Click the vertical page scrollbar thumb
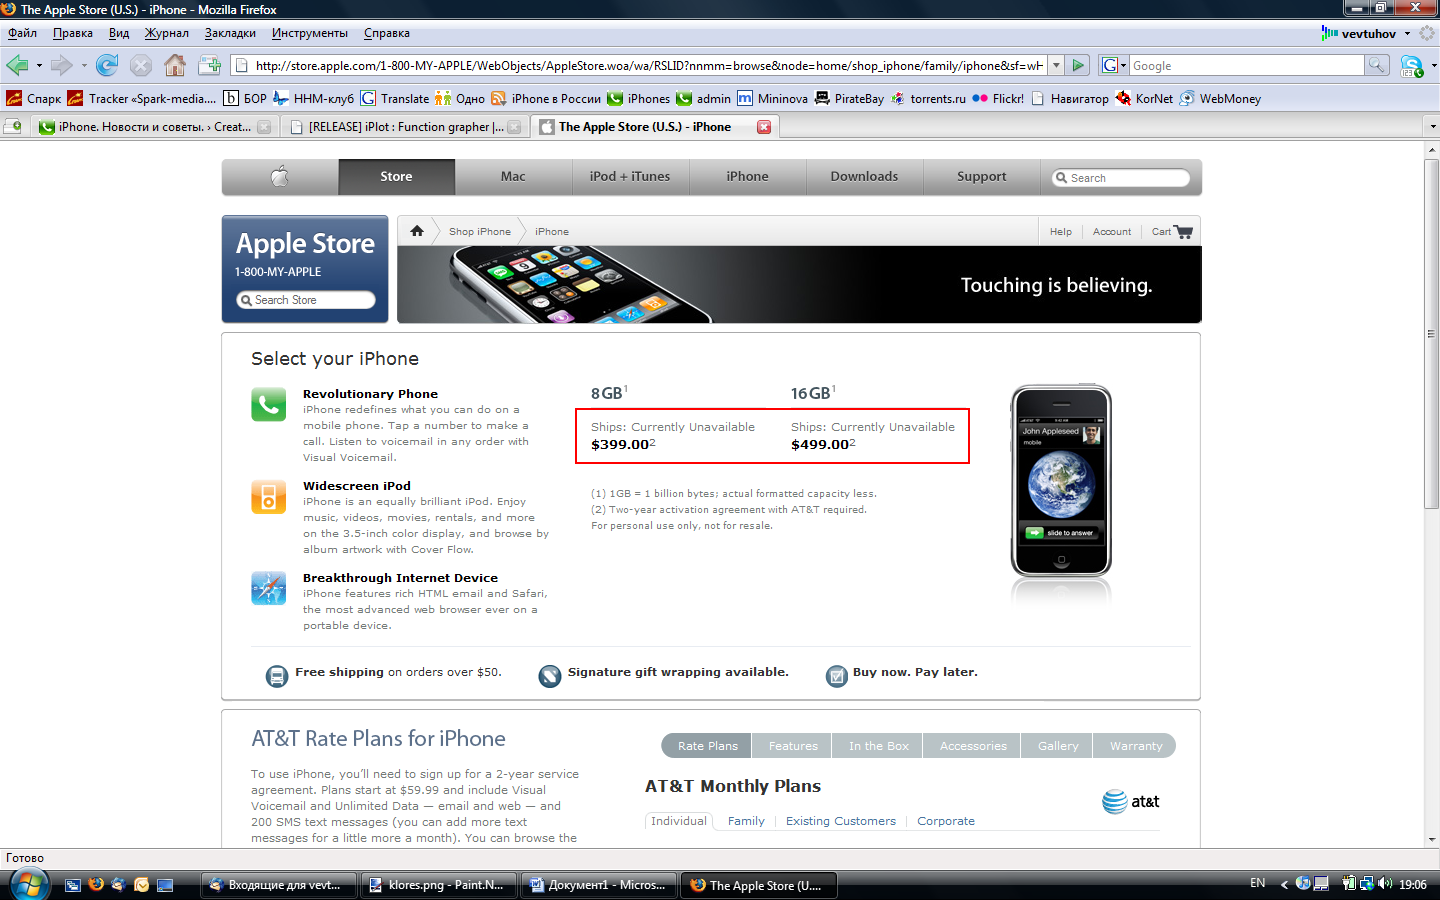The height and width of the screenshot is (900, 1440). (x=1432, y=334)
